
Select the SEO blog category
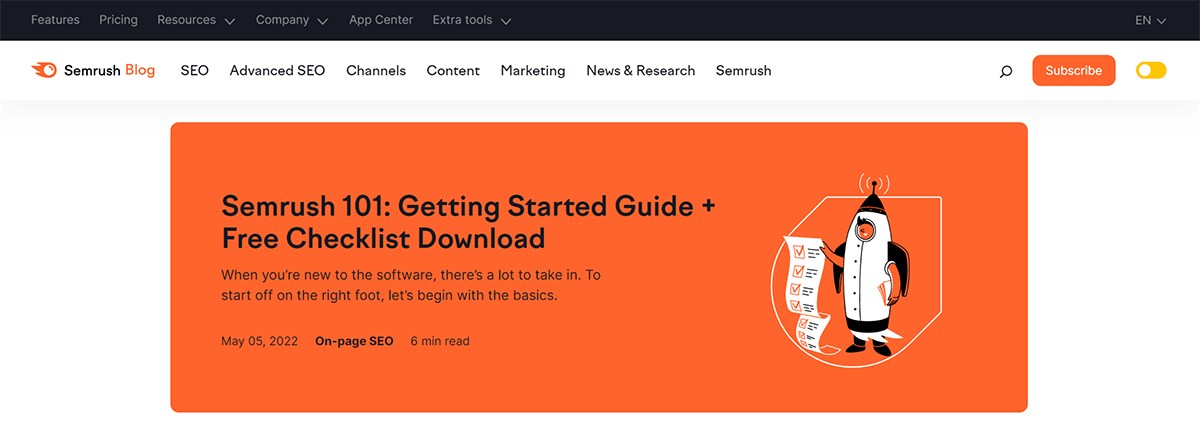point(195,71)
